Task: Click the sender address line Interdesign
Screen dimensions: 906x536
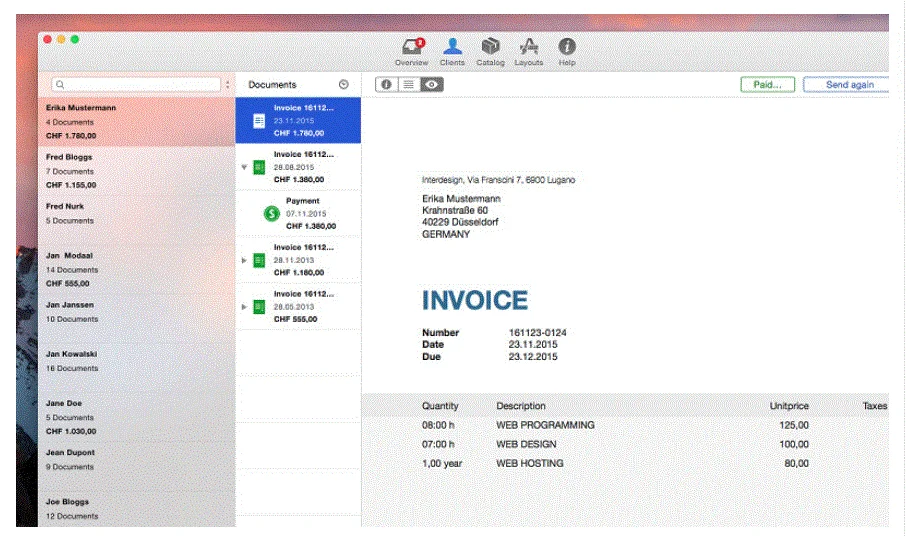Action: coord(498,180)
